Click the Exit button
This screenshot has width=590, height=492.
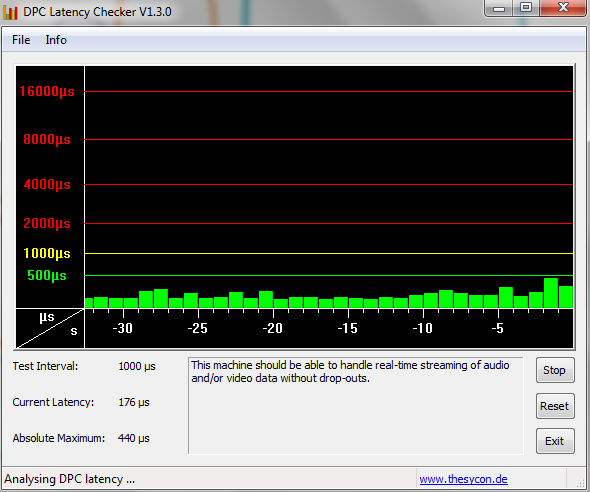[x=555, y=441]
